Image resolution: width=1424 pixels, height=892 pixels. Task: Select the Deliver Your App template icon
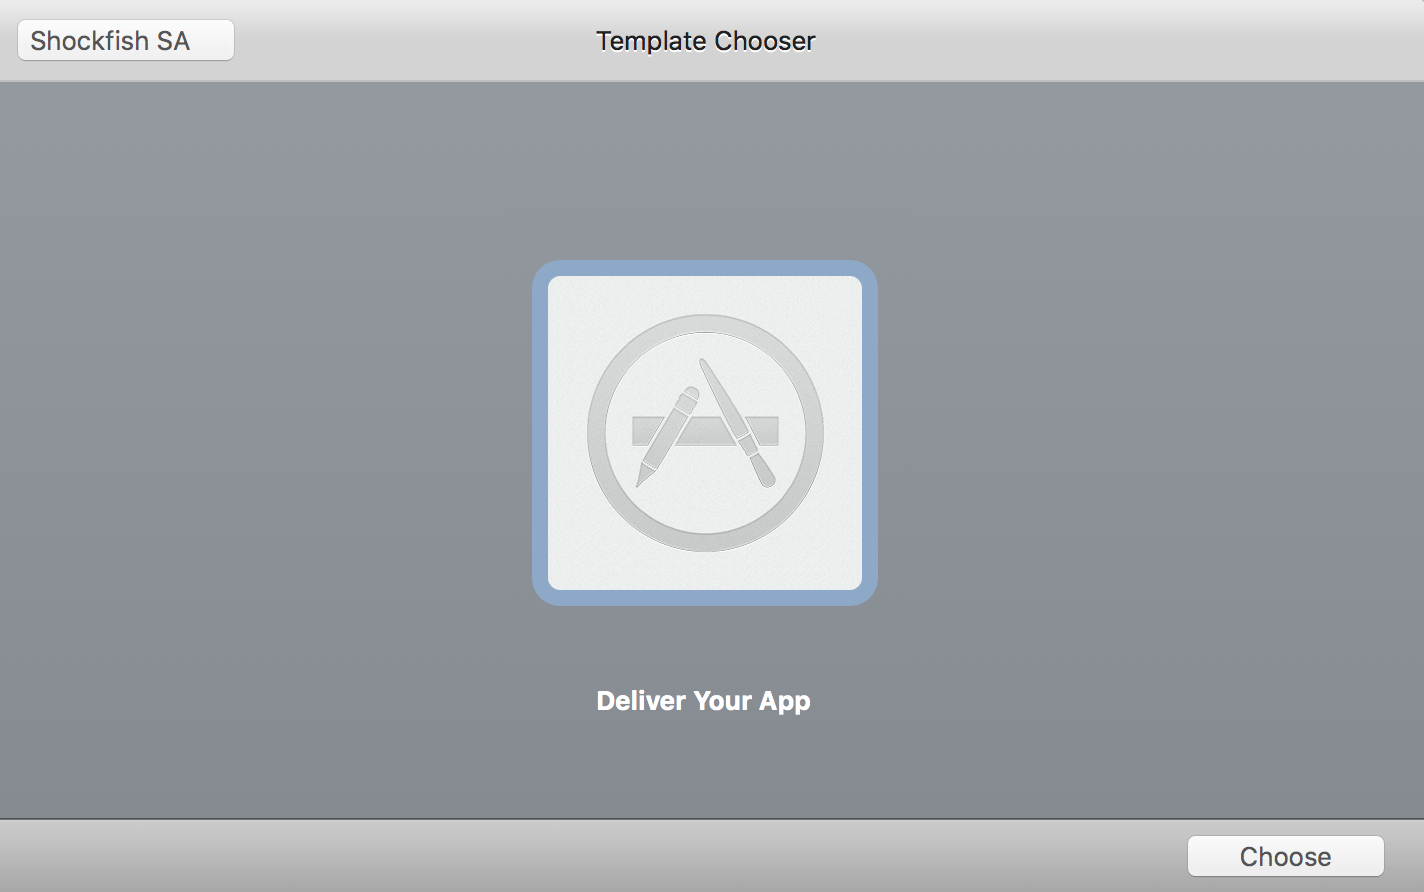pos(705,433)
